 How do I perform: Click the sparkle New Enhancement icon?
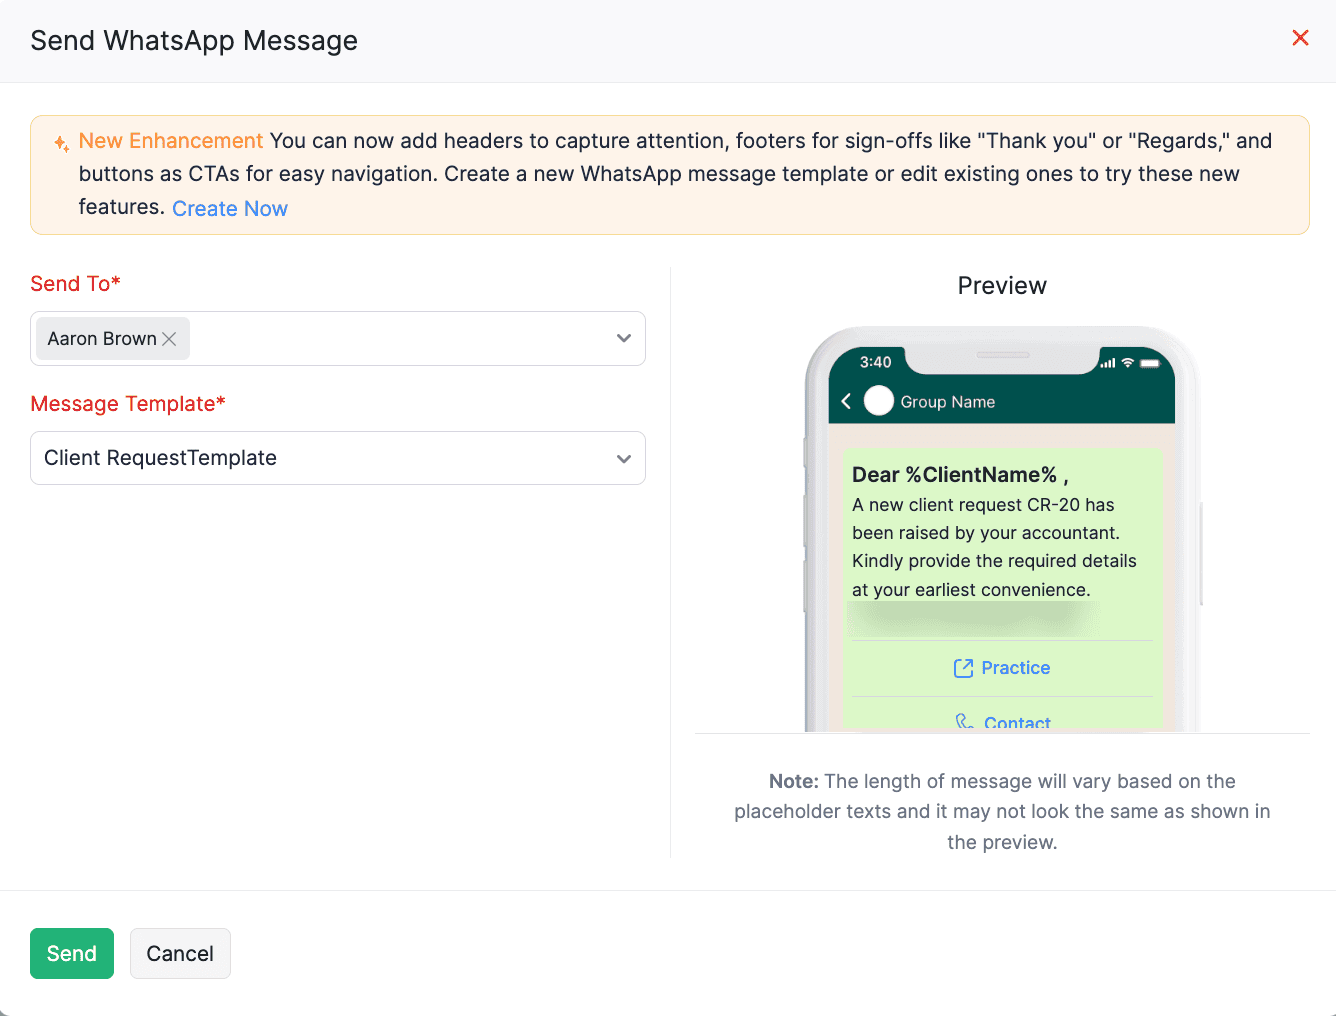coord(60,143)
